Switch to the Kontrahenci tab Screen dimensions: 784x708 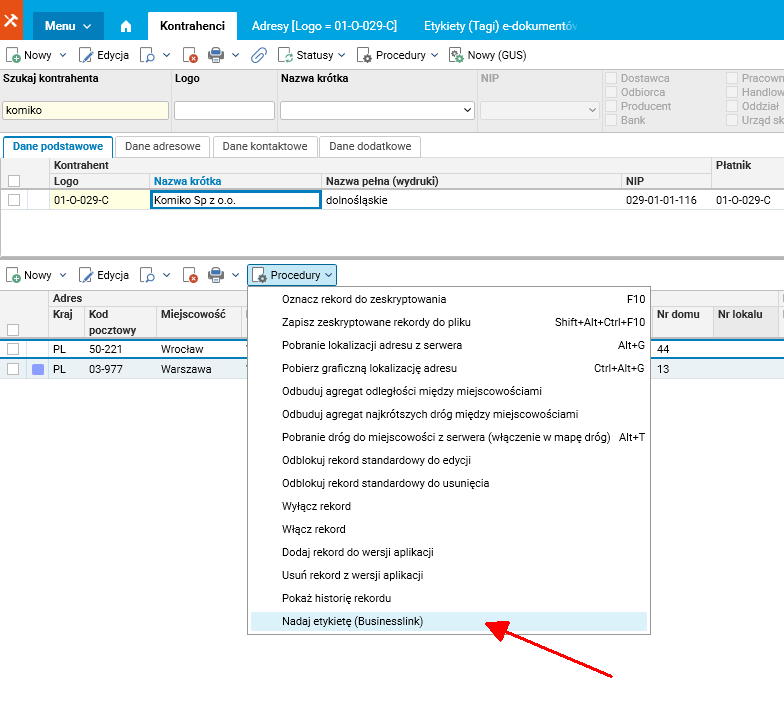pyautogui.click(x=192, y=26)
